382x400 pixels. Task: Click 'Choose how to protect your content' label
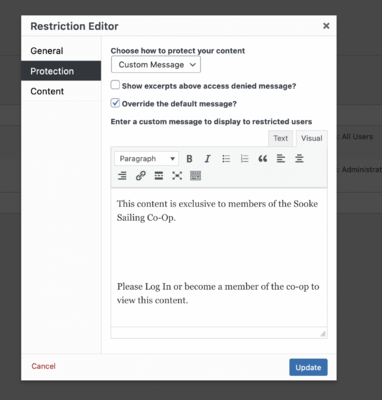click(178, 51)
